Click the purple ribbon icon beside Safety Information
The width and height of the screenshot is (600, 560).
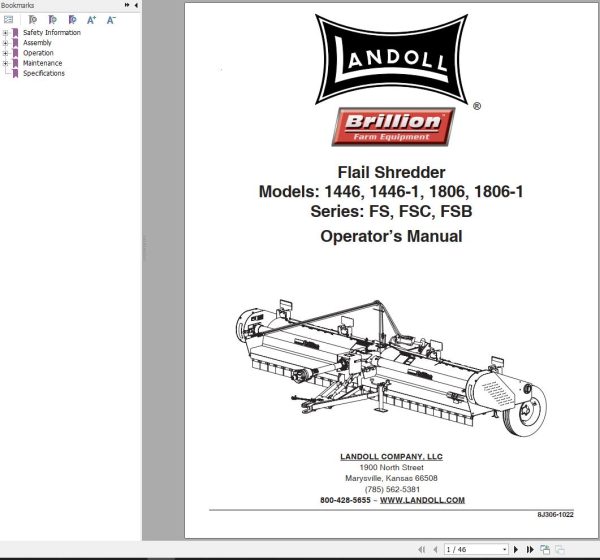point(15,33)
